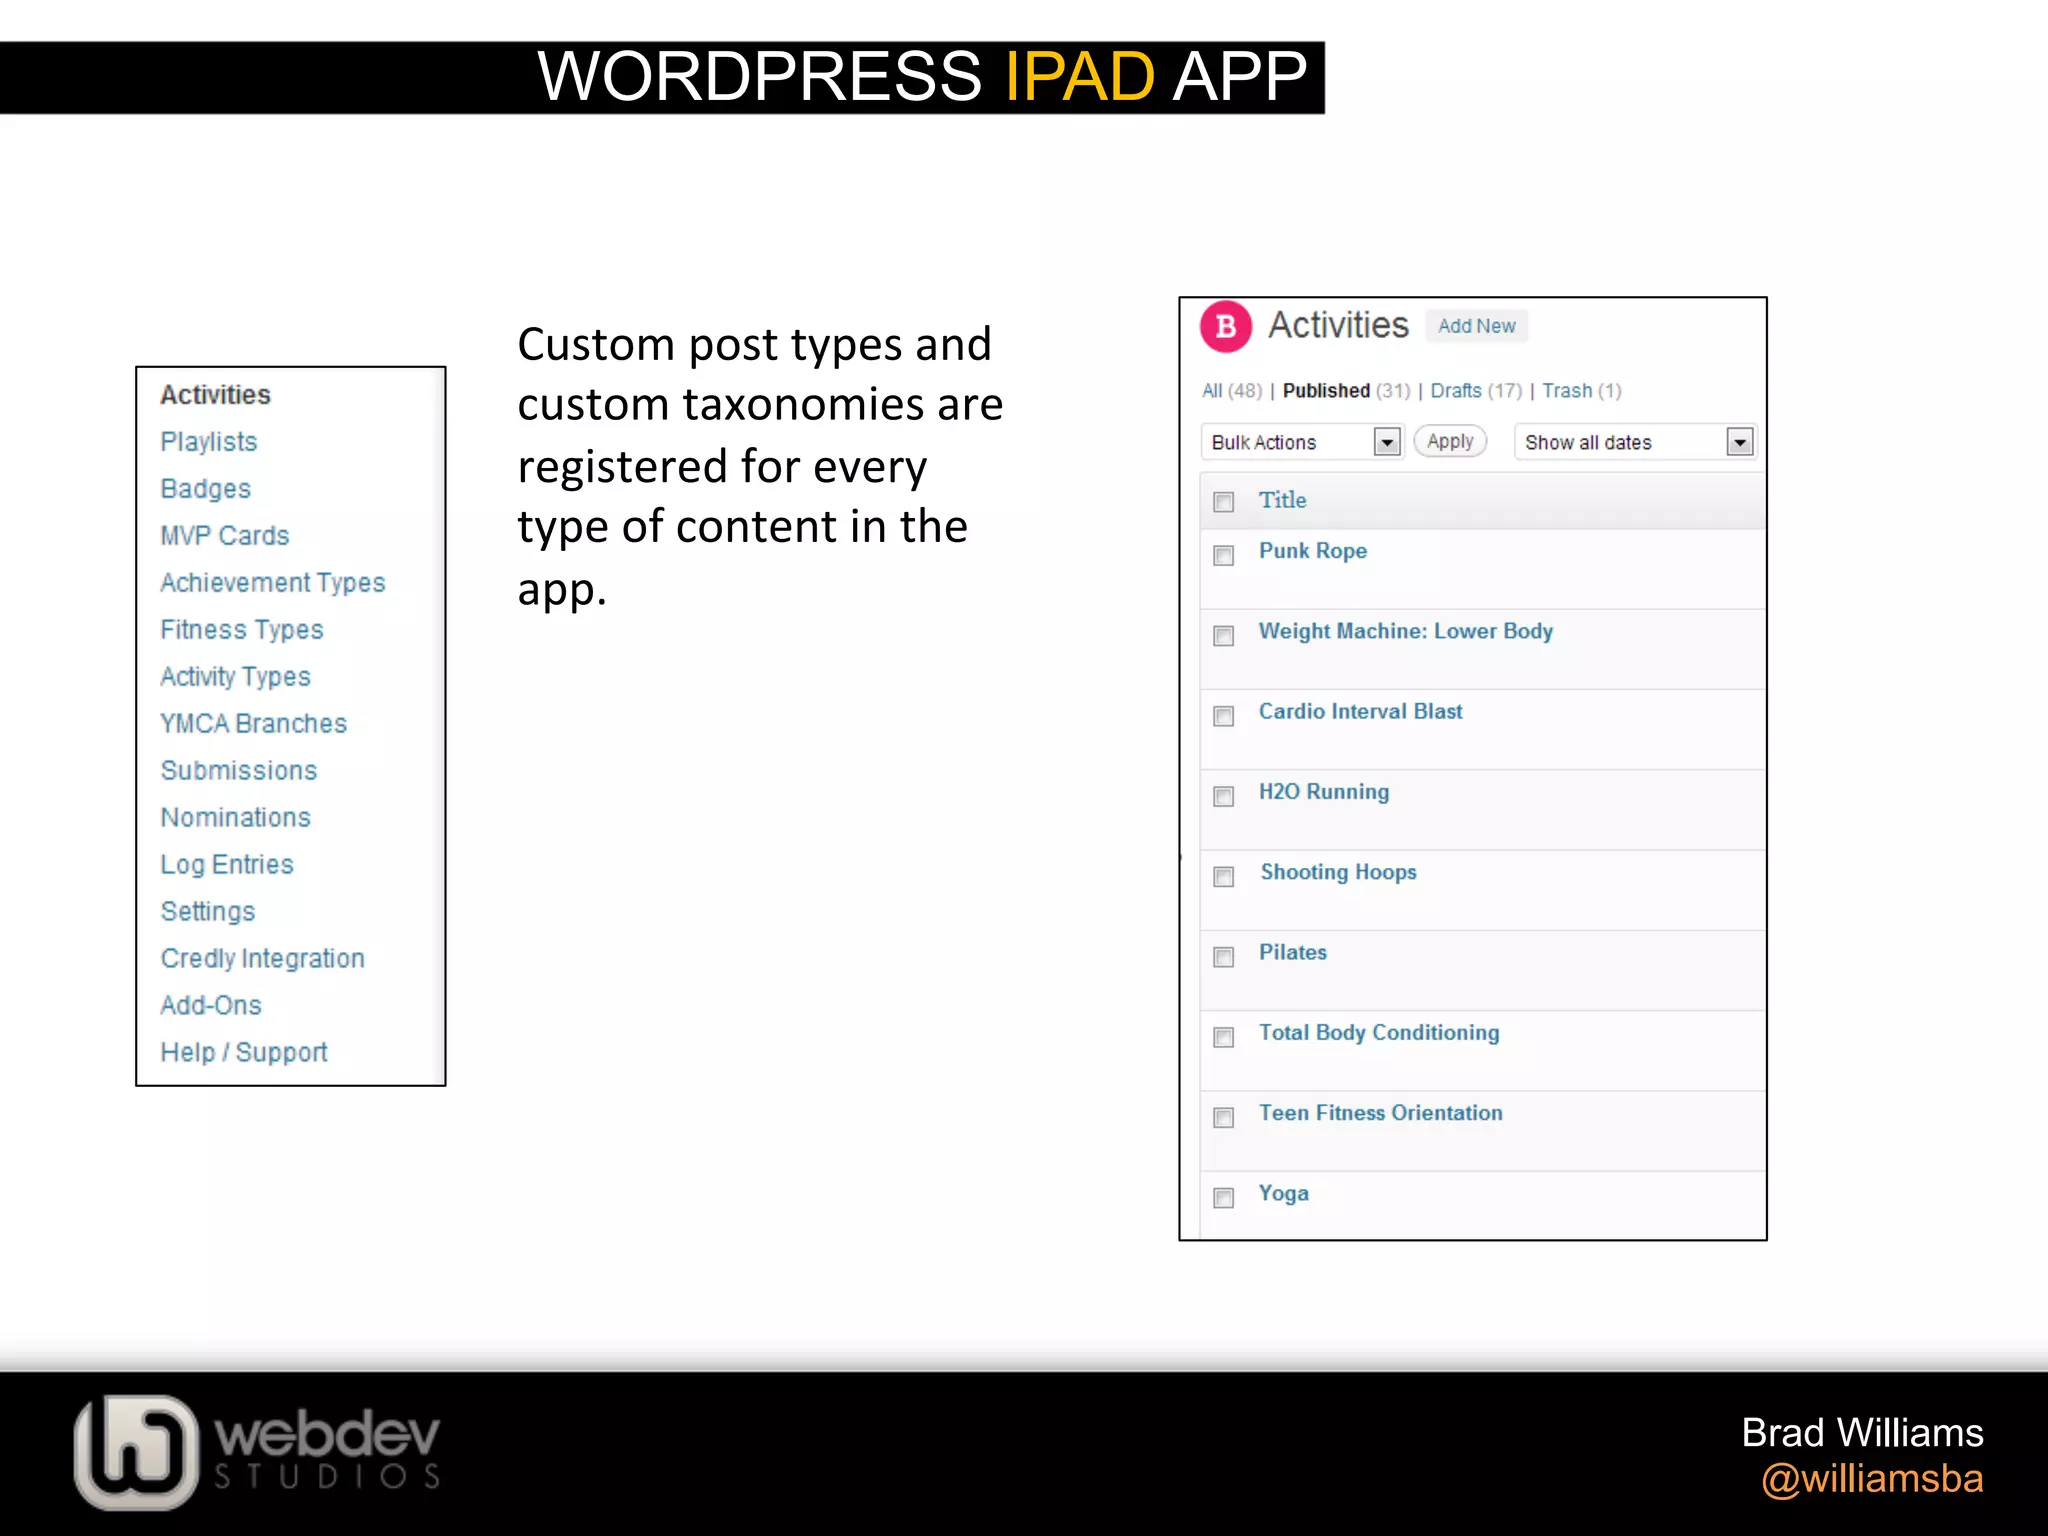Open Activities in the sidebar menu

coord(215,395)
